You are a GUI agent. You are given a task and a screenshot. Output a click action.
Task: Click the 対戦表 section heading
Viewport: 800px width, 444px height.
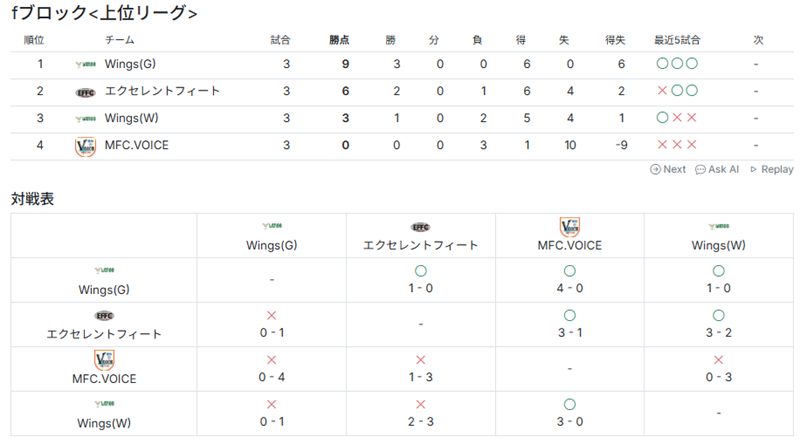[x=32, y=199]
